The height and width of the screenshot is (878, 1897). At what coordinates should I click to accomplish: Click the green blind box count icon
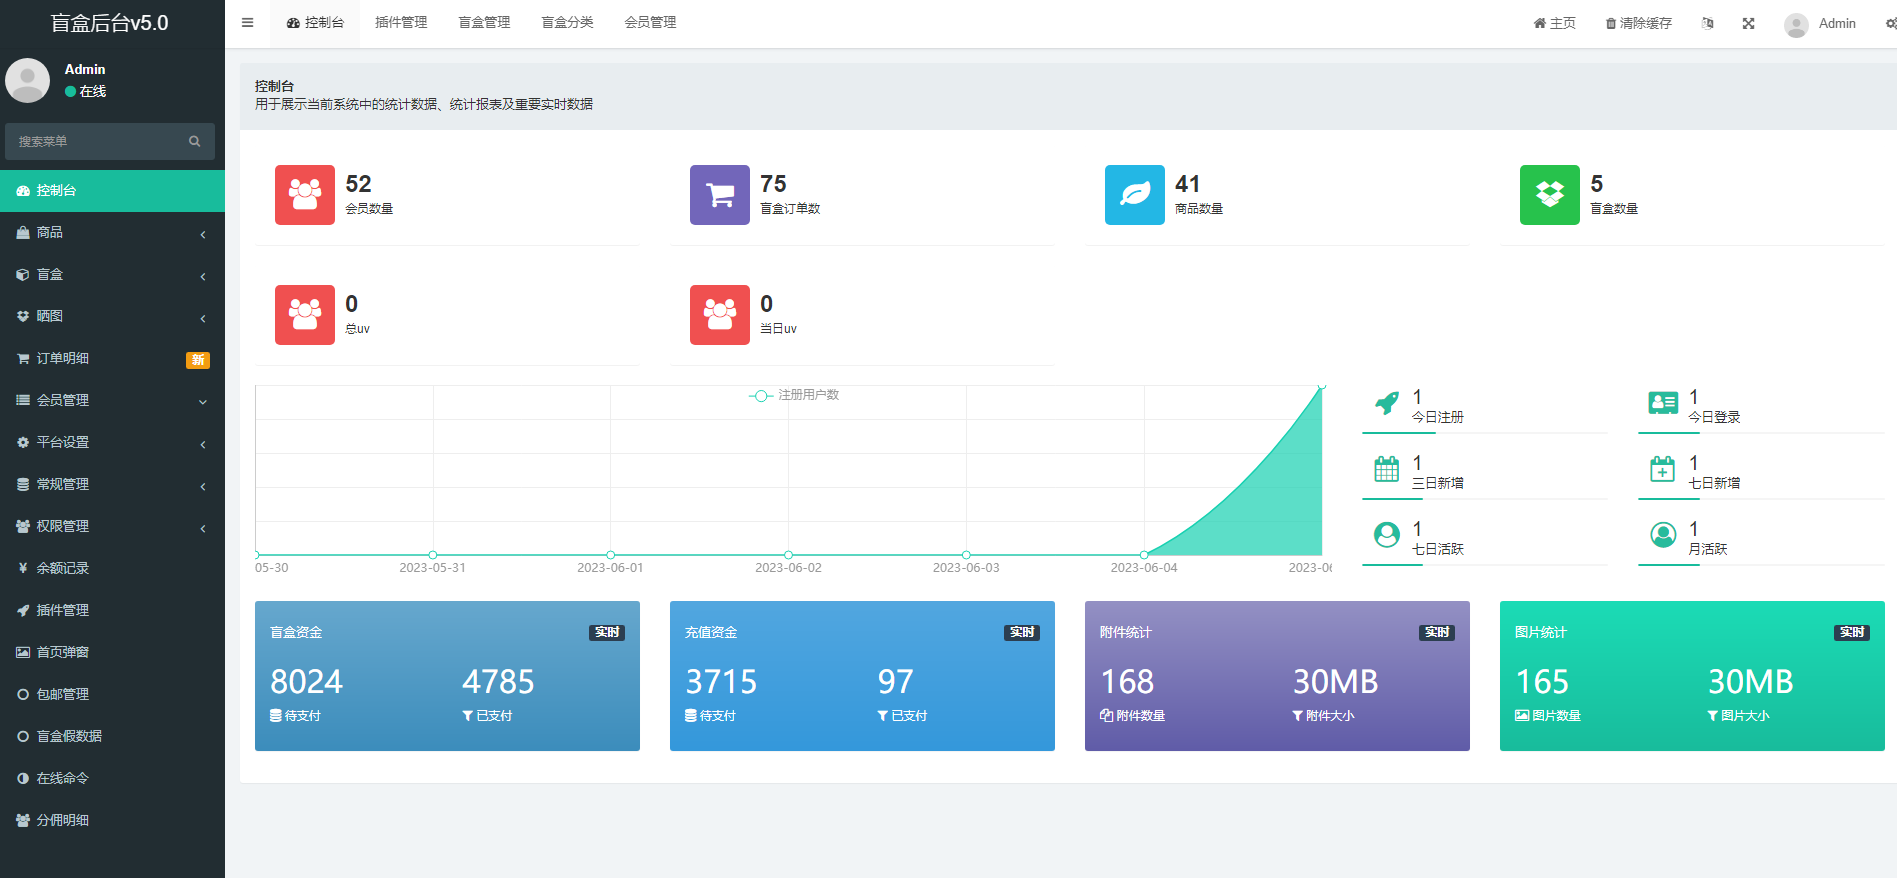(1549, 195)
